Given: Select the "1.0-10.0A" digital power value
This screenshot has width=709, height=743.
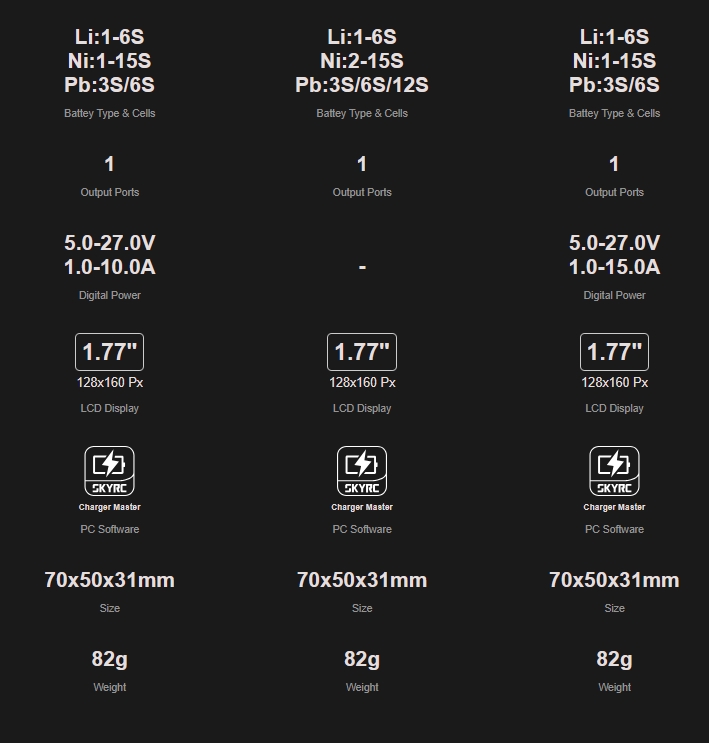Looking at the screenshot, I should tap(109, 267).
